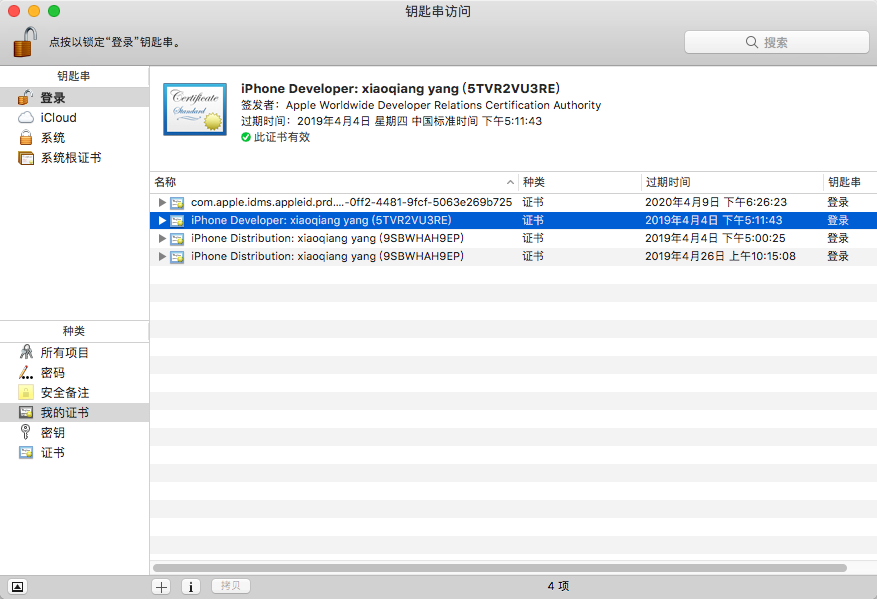This screenshot has height=599, width=877.
Task: Select the iCloud keychain
Action: tap(74, 117)
